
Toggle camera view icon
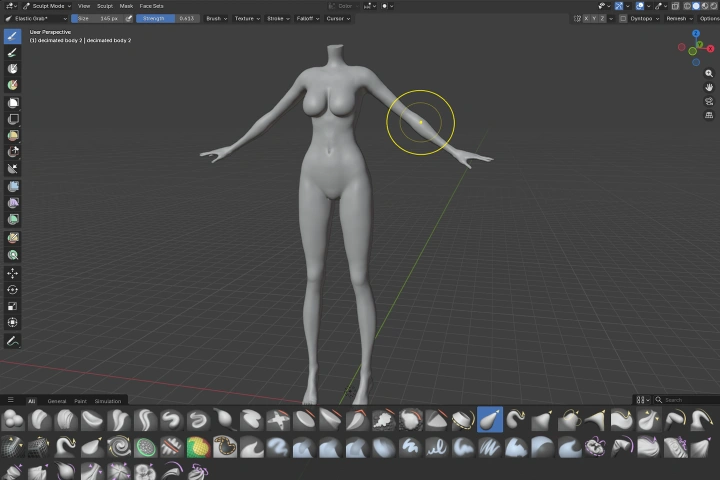coord(709,101)
